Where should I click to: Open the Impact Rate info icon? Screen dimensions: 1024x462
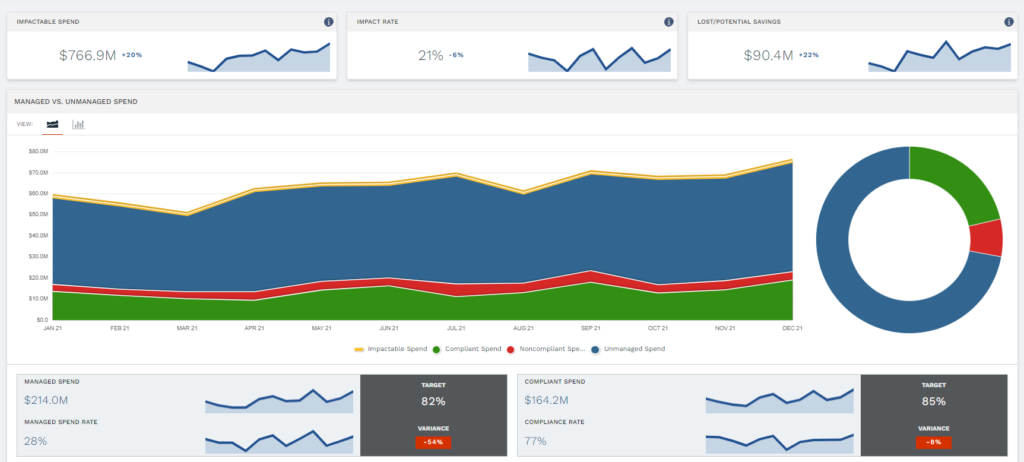point(669,22)
